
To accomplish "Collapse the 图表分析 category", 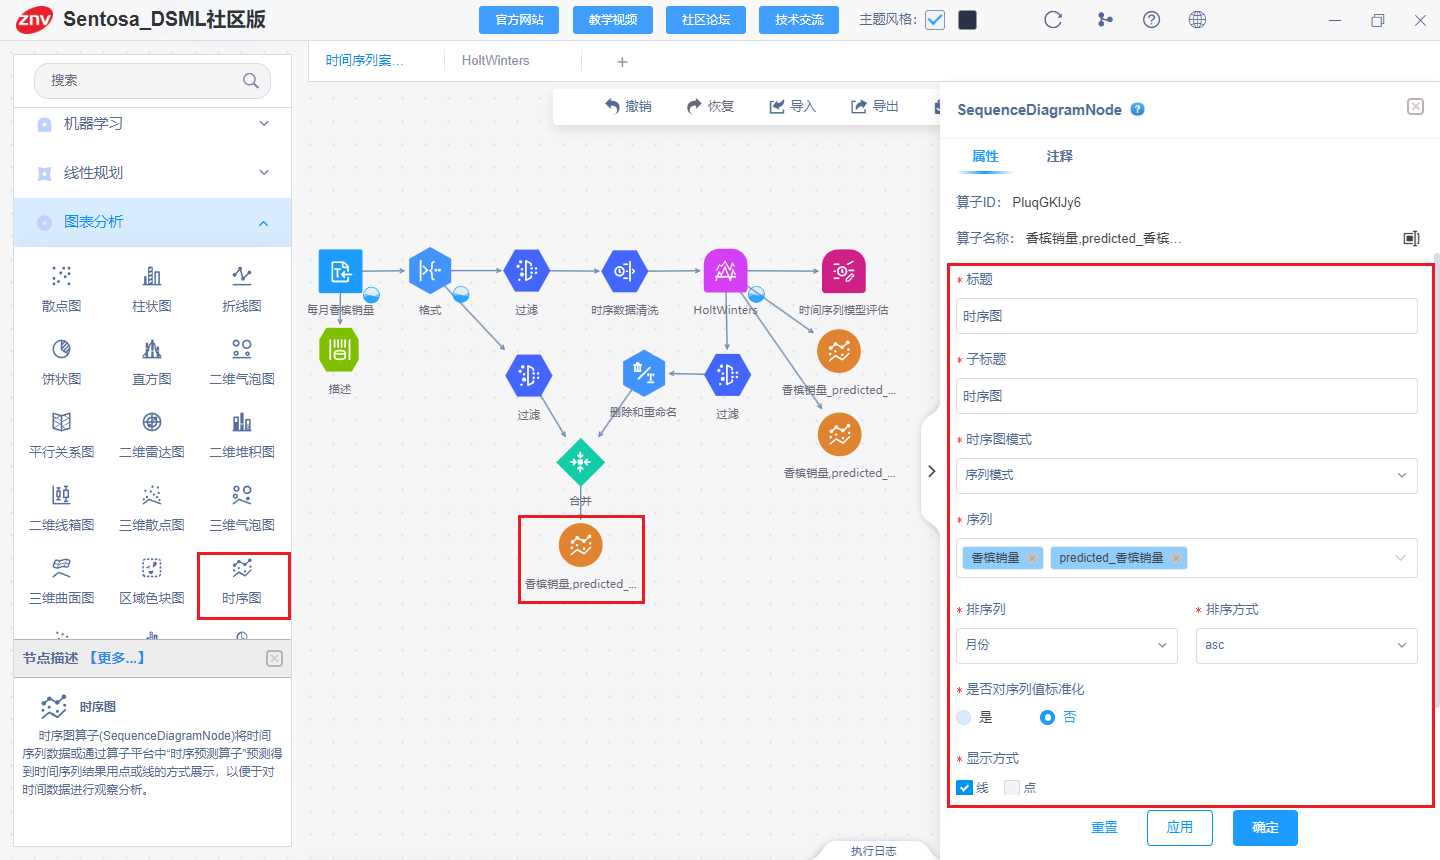I will point(264,223).
